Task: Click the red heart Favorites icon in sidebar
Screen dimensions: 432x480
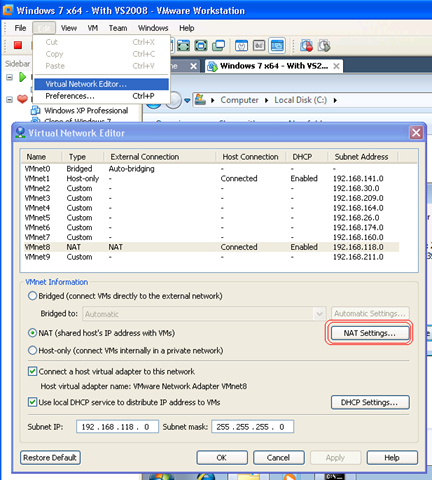Action: [22, 99]
